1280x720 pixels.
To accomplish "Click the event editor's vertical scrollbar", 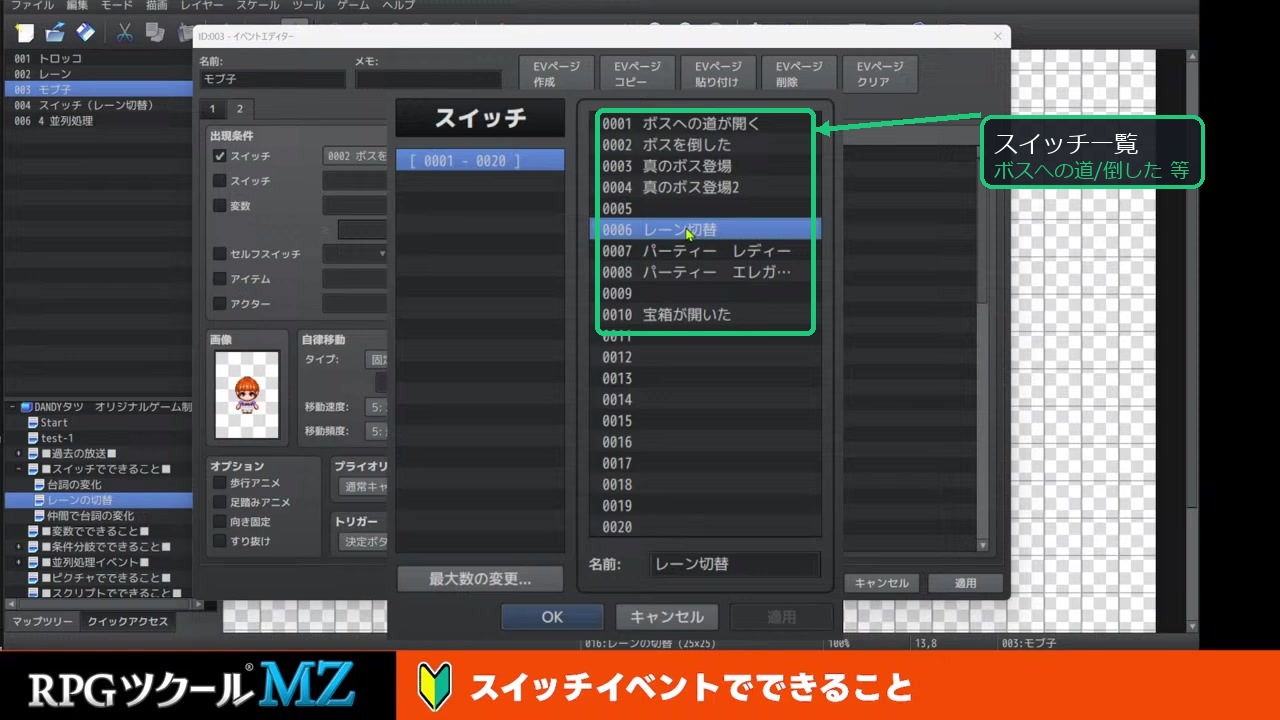I will (x=982, y=348).
